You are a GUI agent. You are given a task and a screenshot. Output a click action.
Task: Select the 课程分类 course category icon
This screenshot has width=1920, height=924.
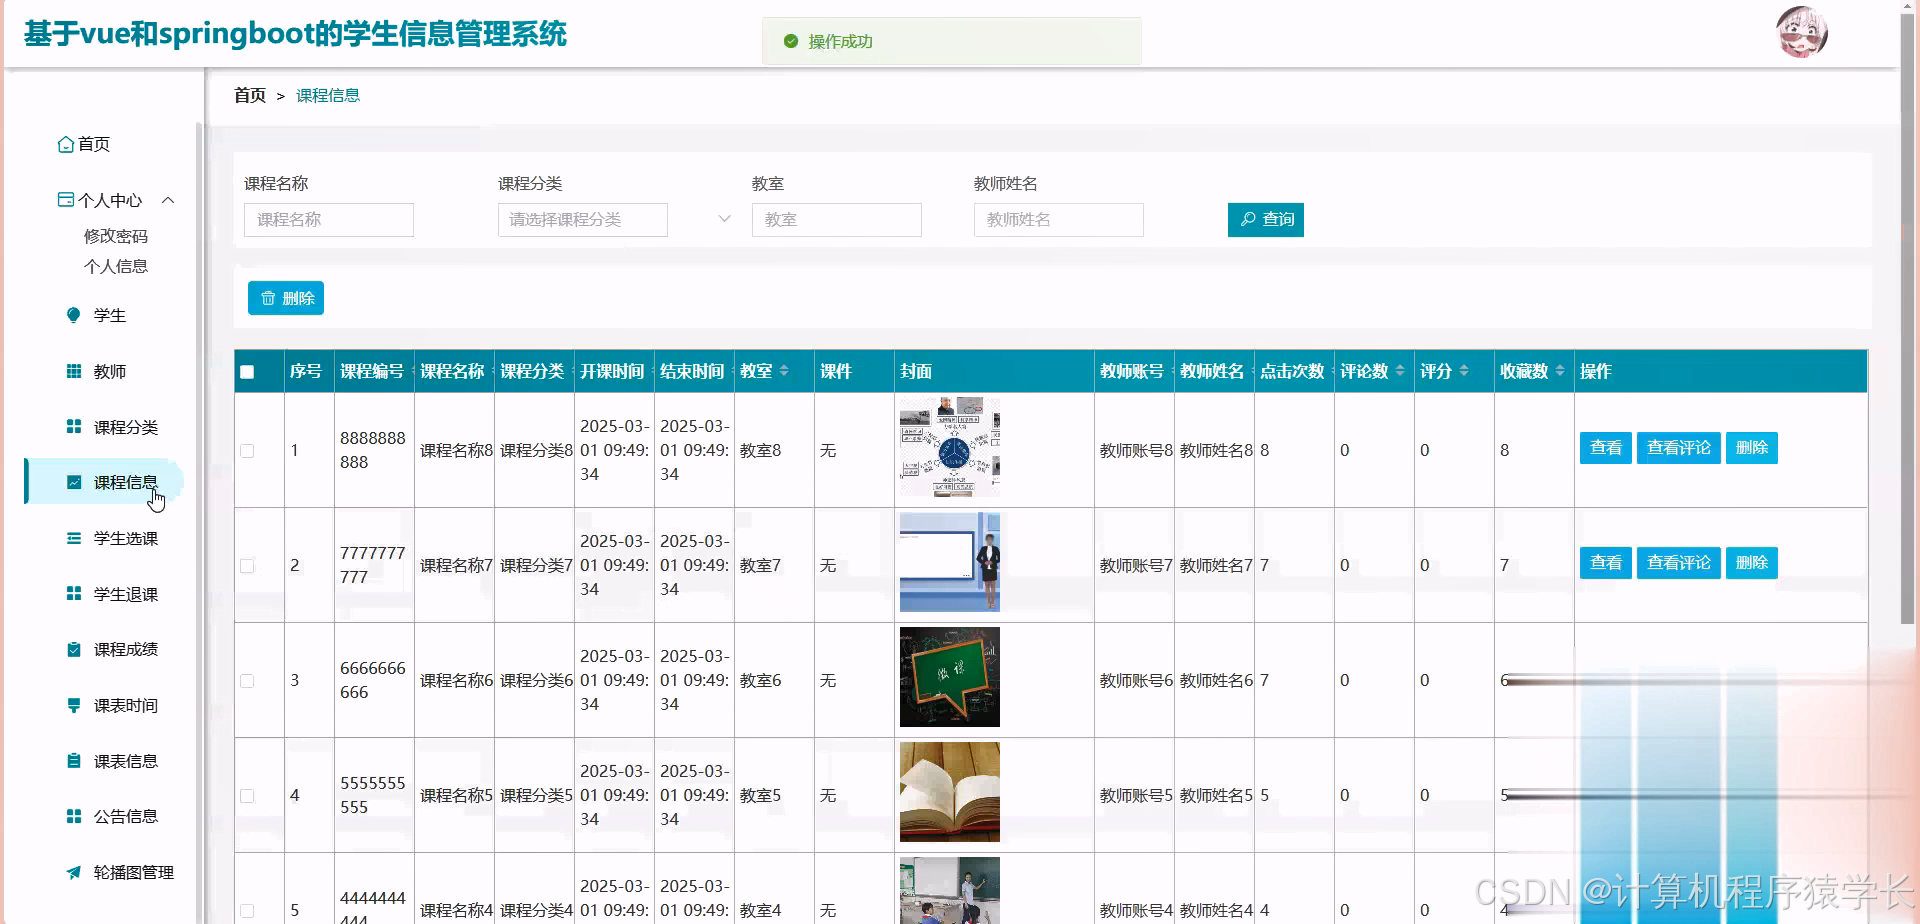73,425
